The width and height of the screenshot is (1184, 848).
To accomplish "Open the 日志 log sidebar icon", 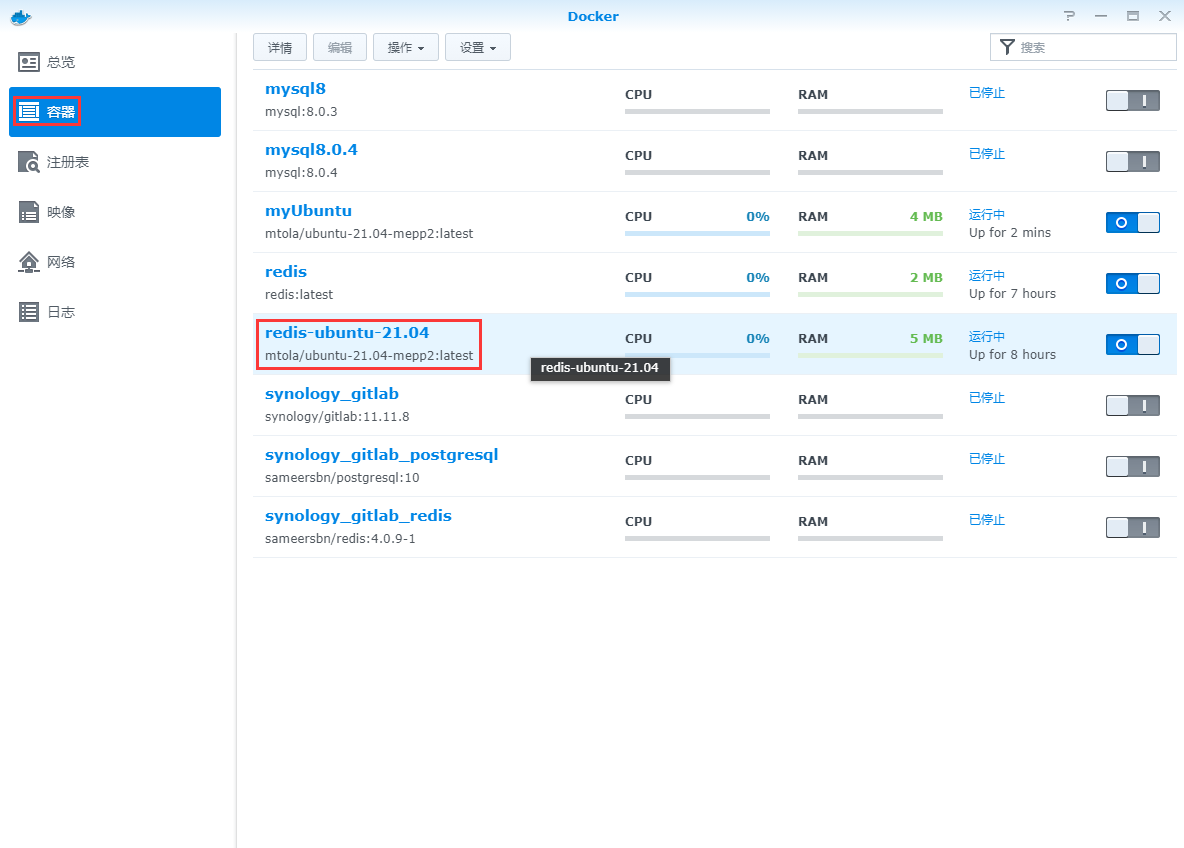I will pos(30,312).
